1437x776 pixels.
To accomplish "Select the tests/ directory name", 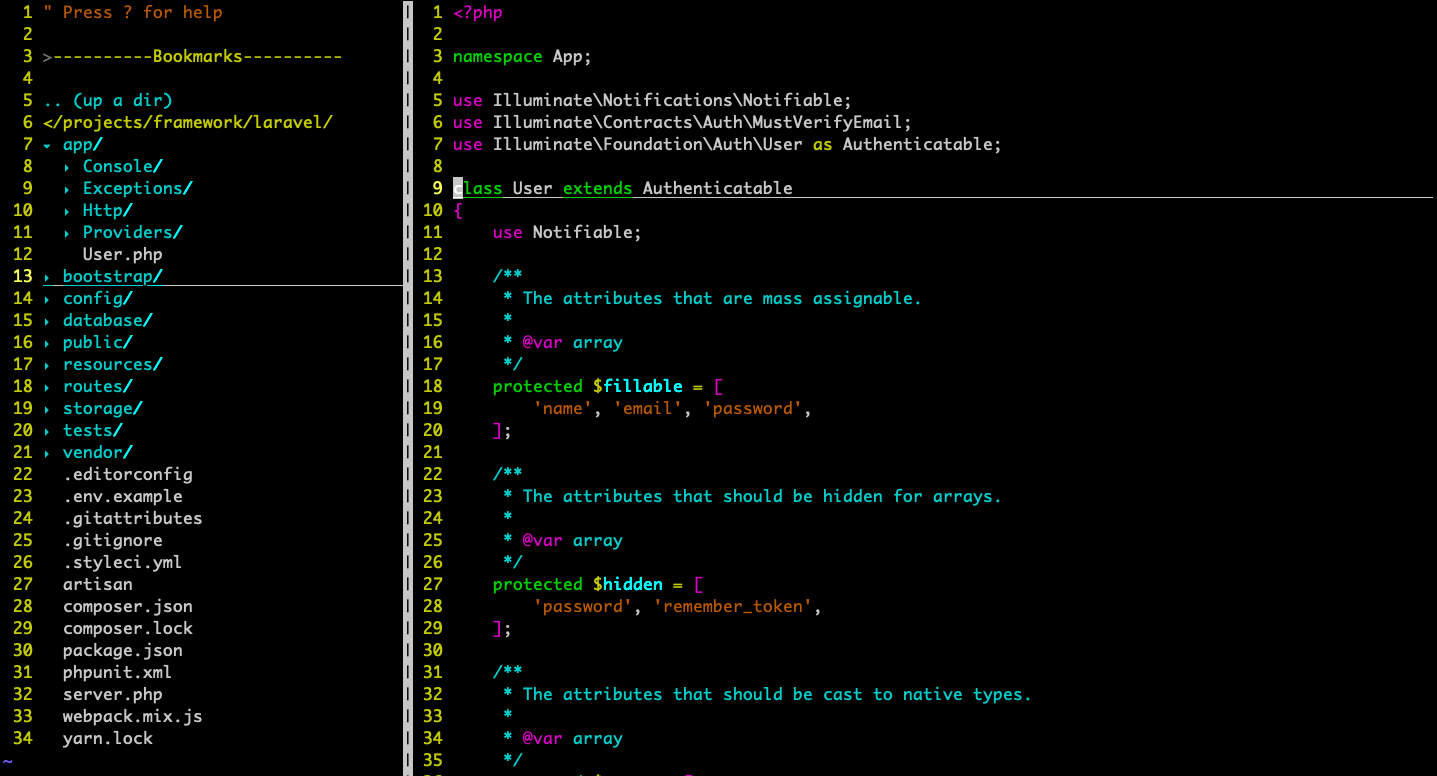I will click(93, 430).
